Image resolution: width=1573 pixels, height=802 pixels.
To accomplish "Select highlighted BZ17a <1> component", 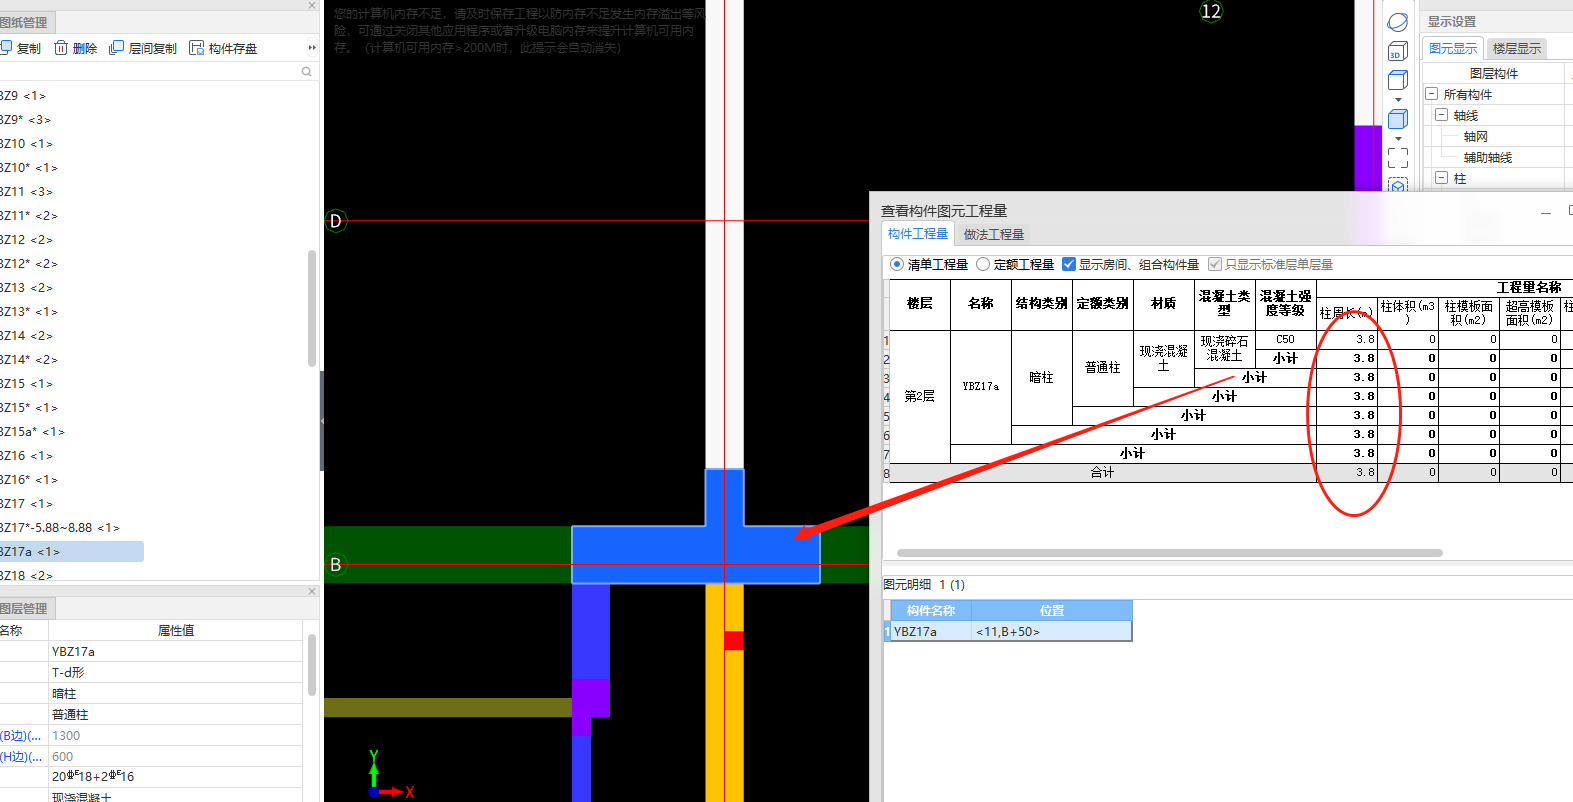I will click(72, 551).
